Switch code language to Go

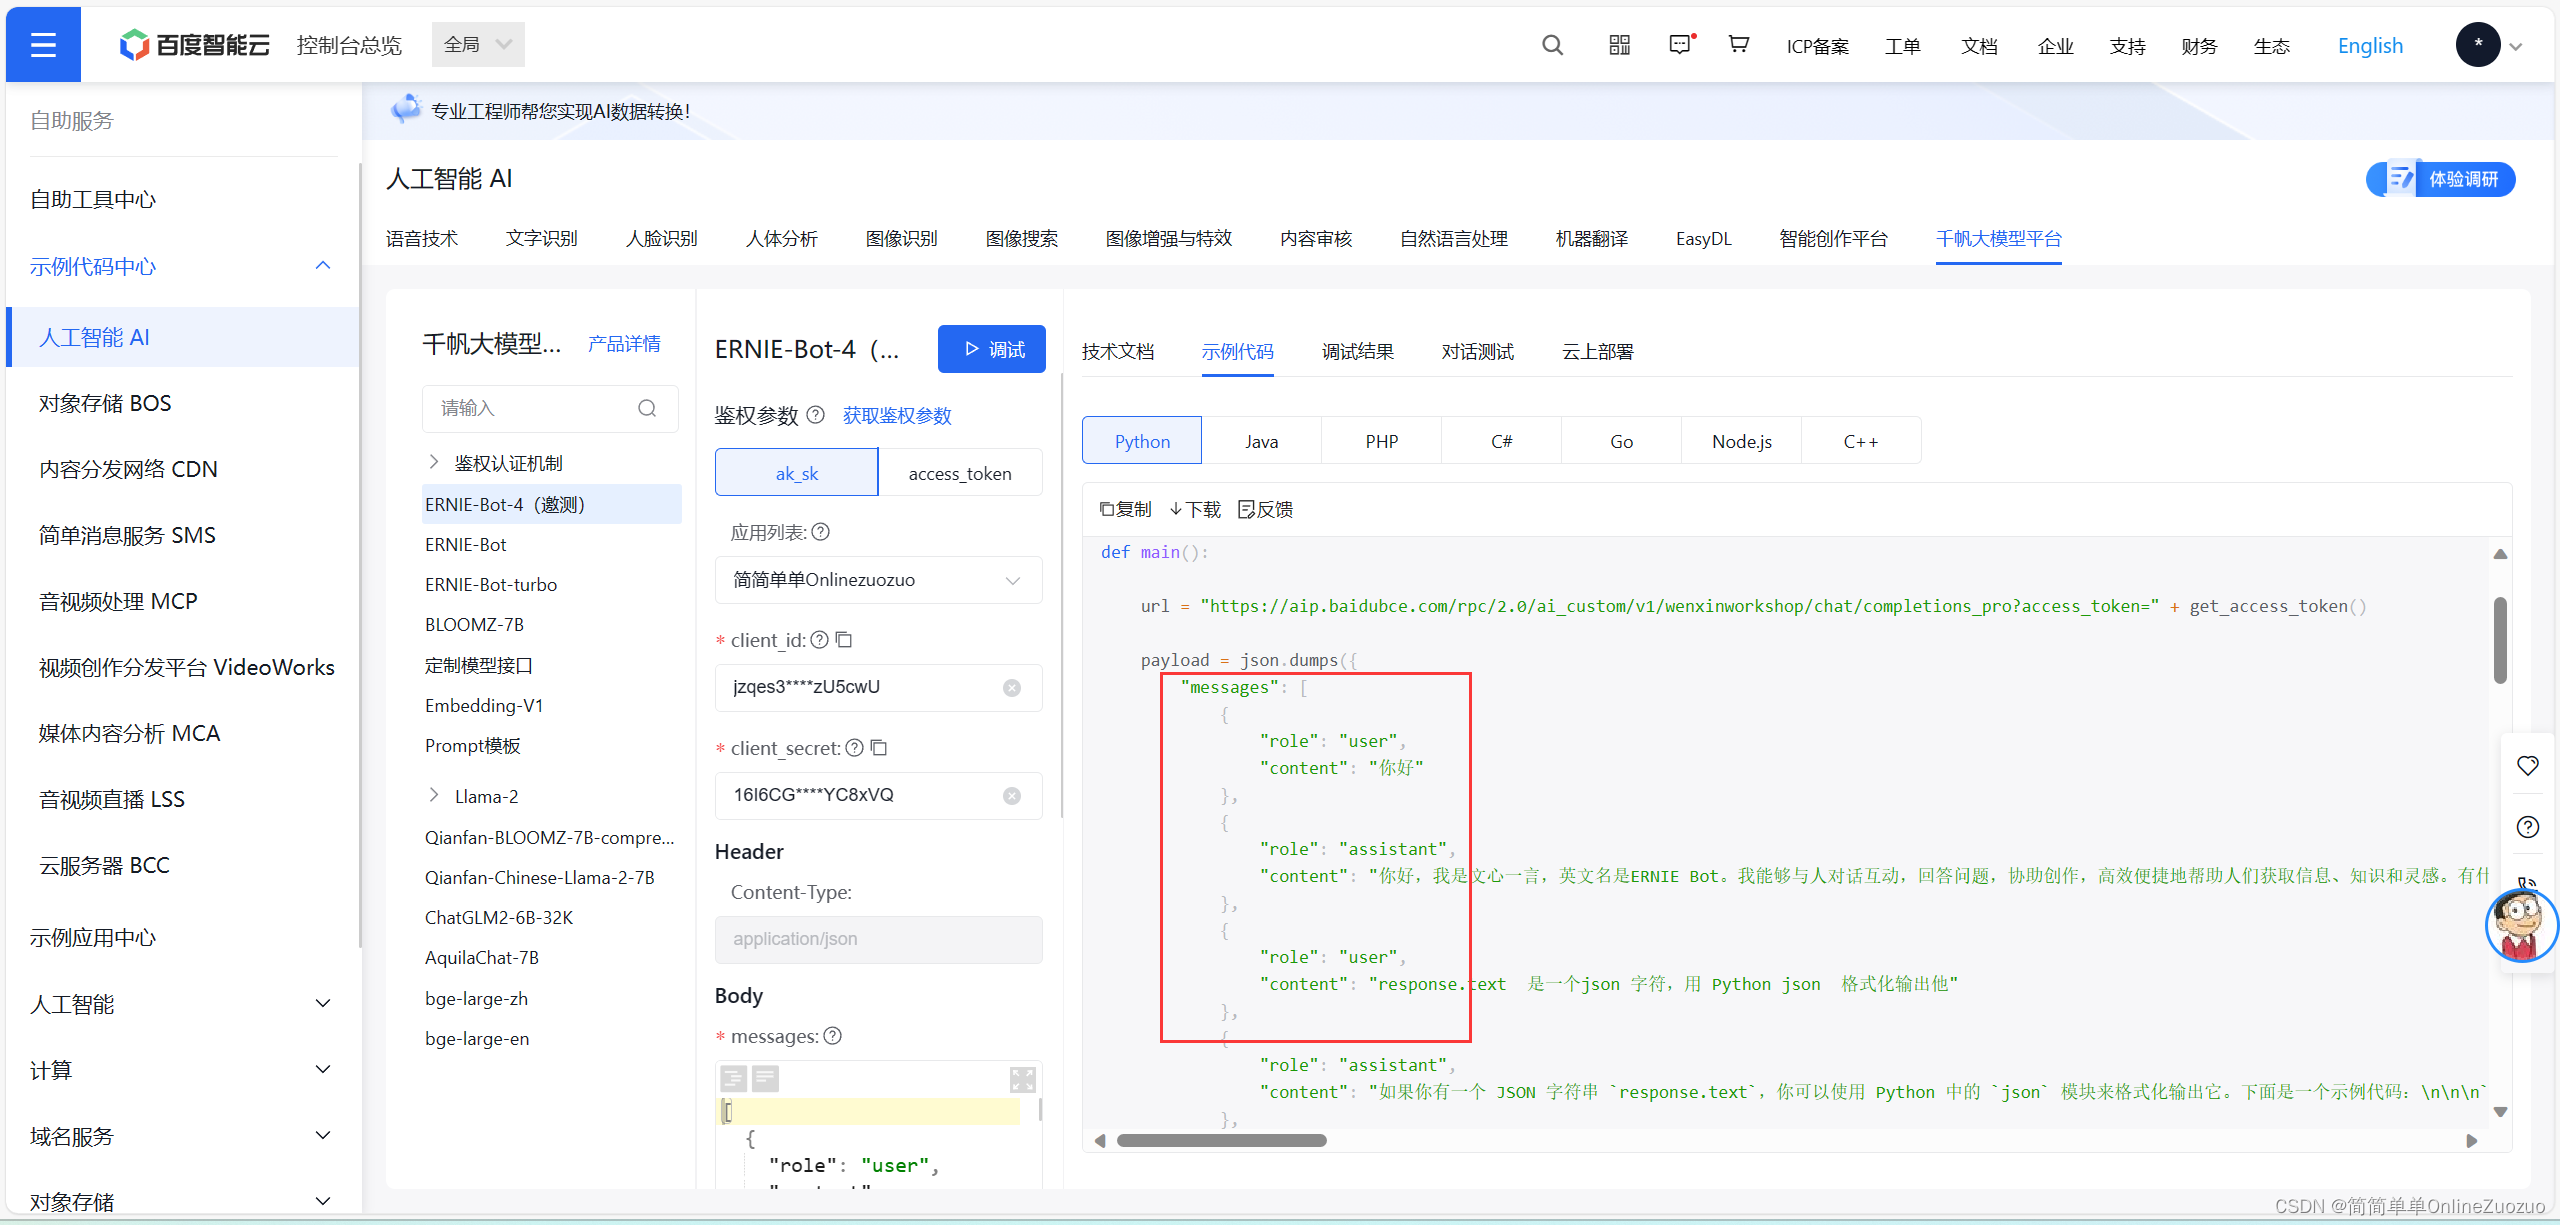pos(1622,441)
